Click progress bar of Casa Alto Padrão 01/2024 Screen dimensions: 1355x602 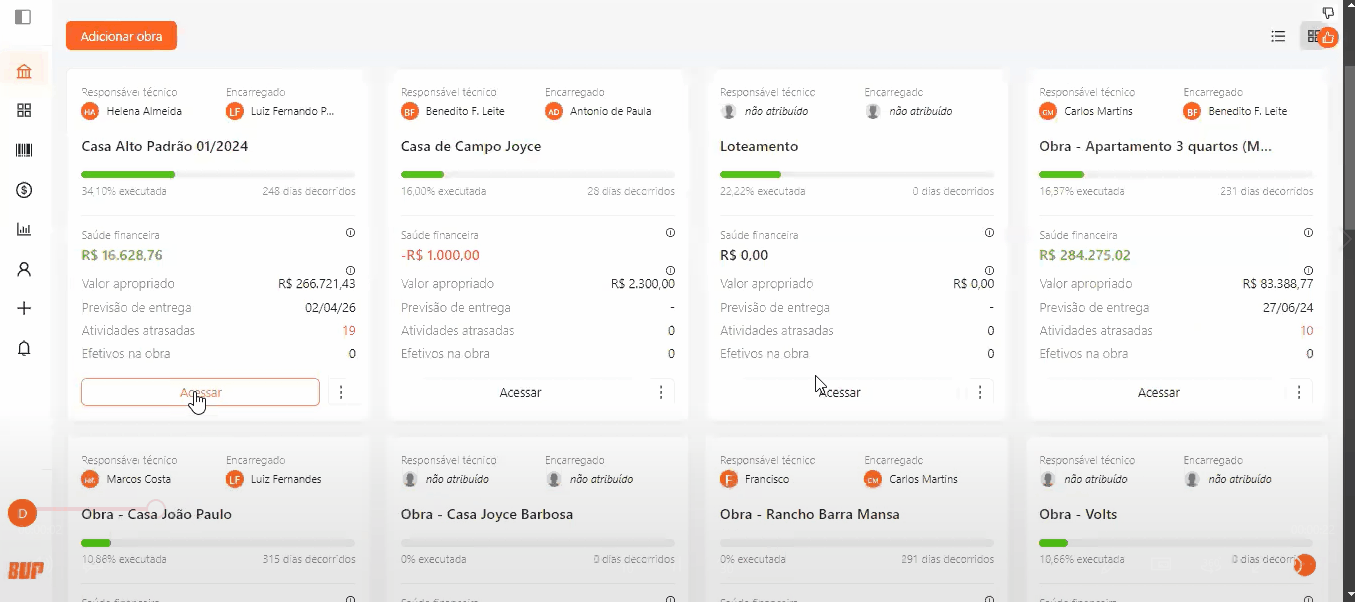pos(218,175)
